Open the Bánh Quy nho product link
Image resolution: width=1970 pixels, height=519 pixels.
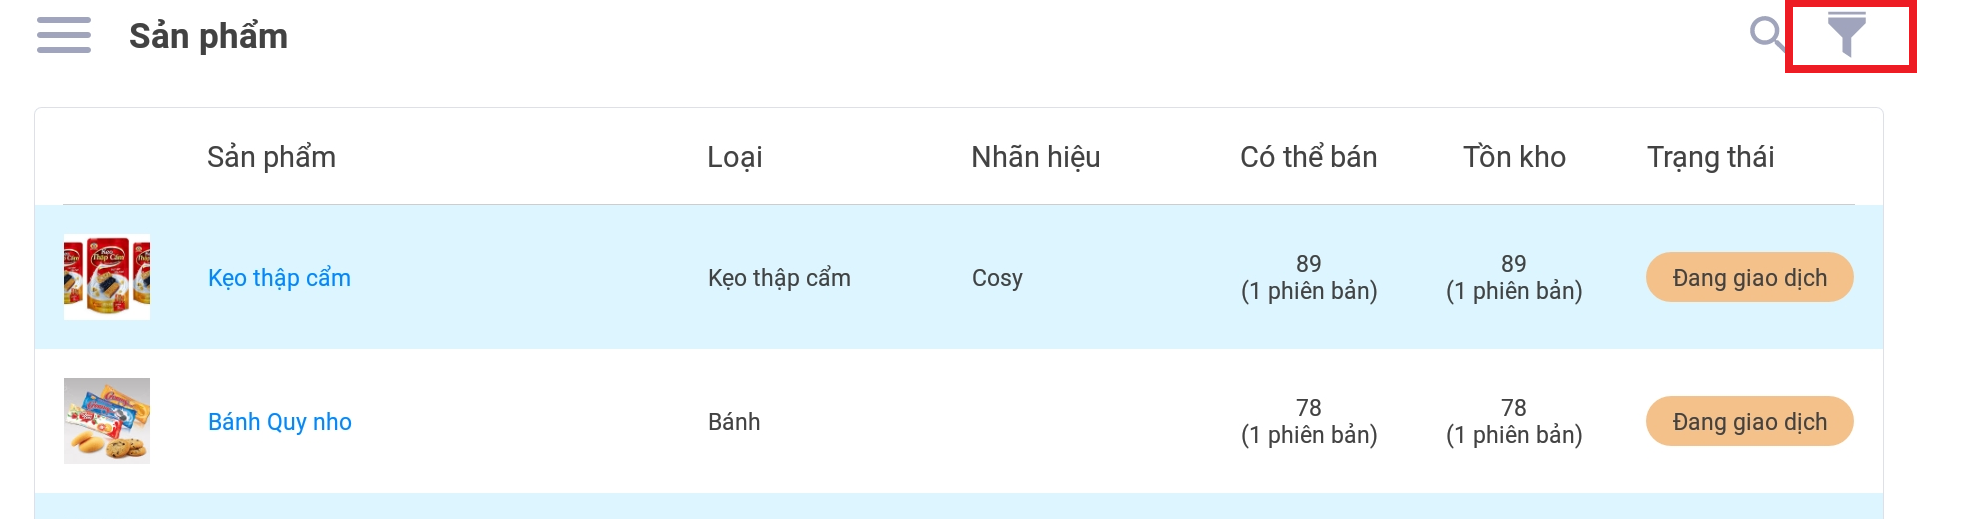tap(279, 422)
